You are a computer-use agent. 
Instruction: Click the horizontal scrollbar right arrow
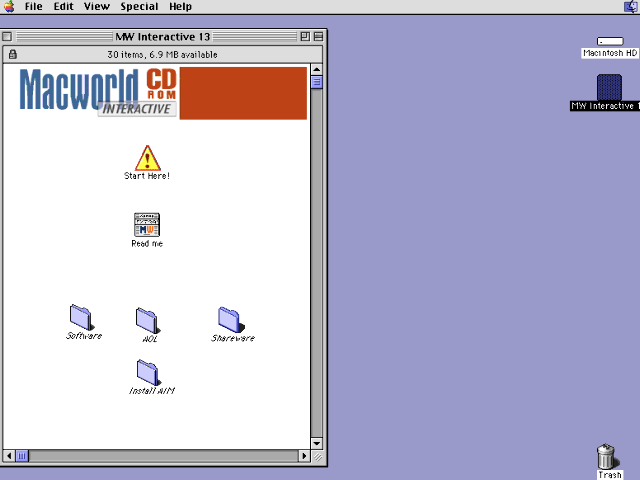[304, 456]
